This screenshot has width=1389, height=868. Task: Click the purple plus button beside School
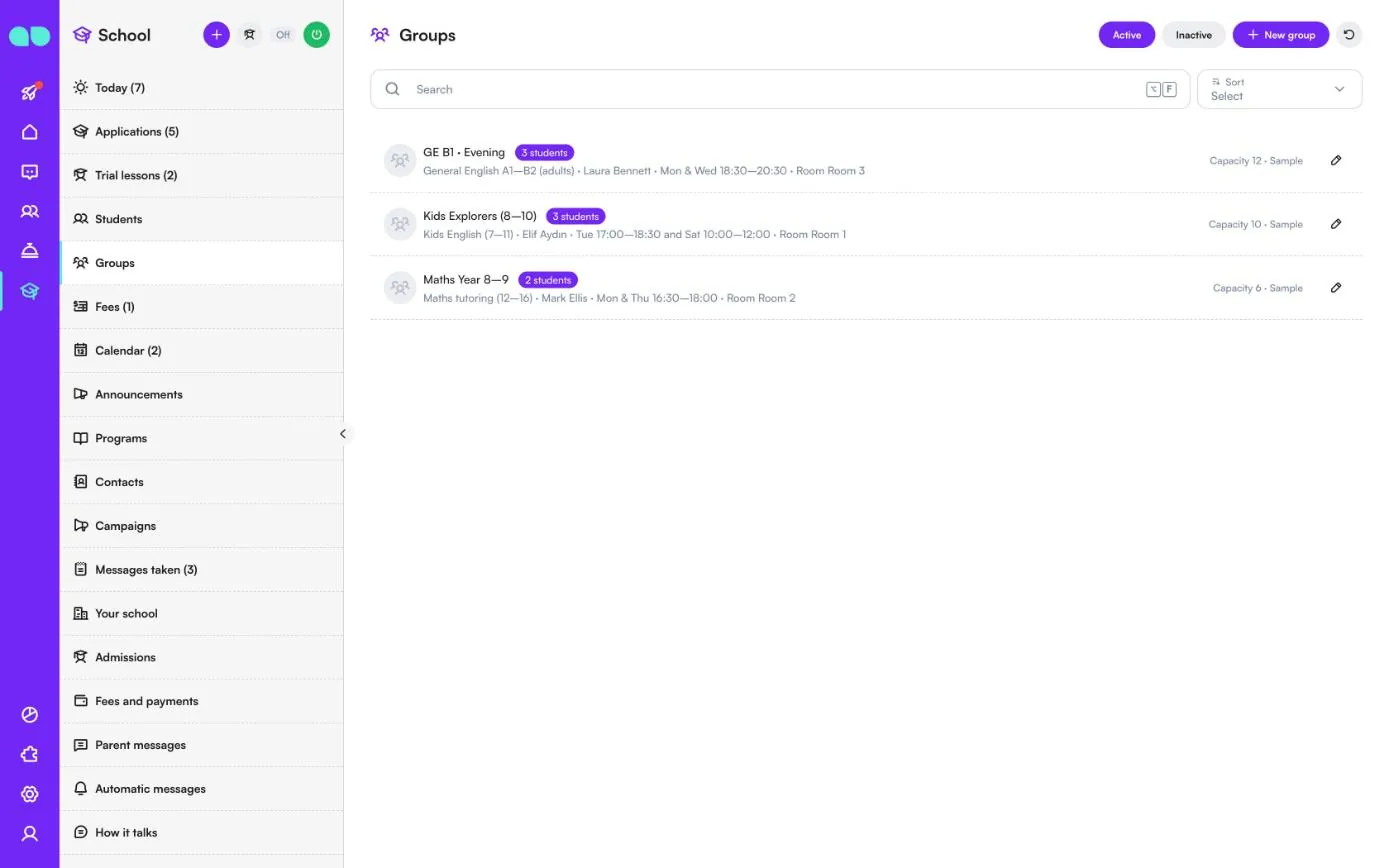point(216,35)
